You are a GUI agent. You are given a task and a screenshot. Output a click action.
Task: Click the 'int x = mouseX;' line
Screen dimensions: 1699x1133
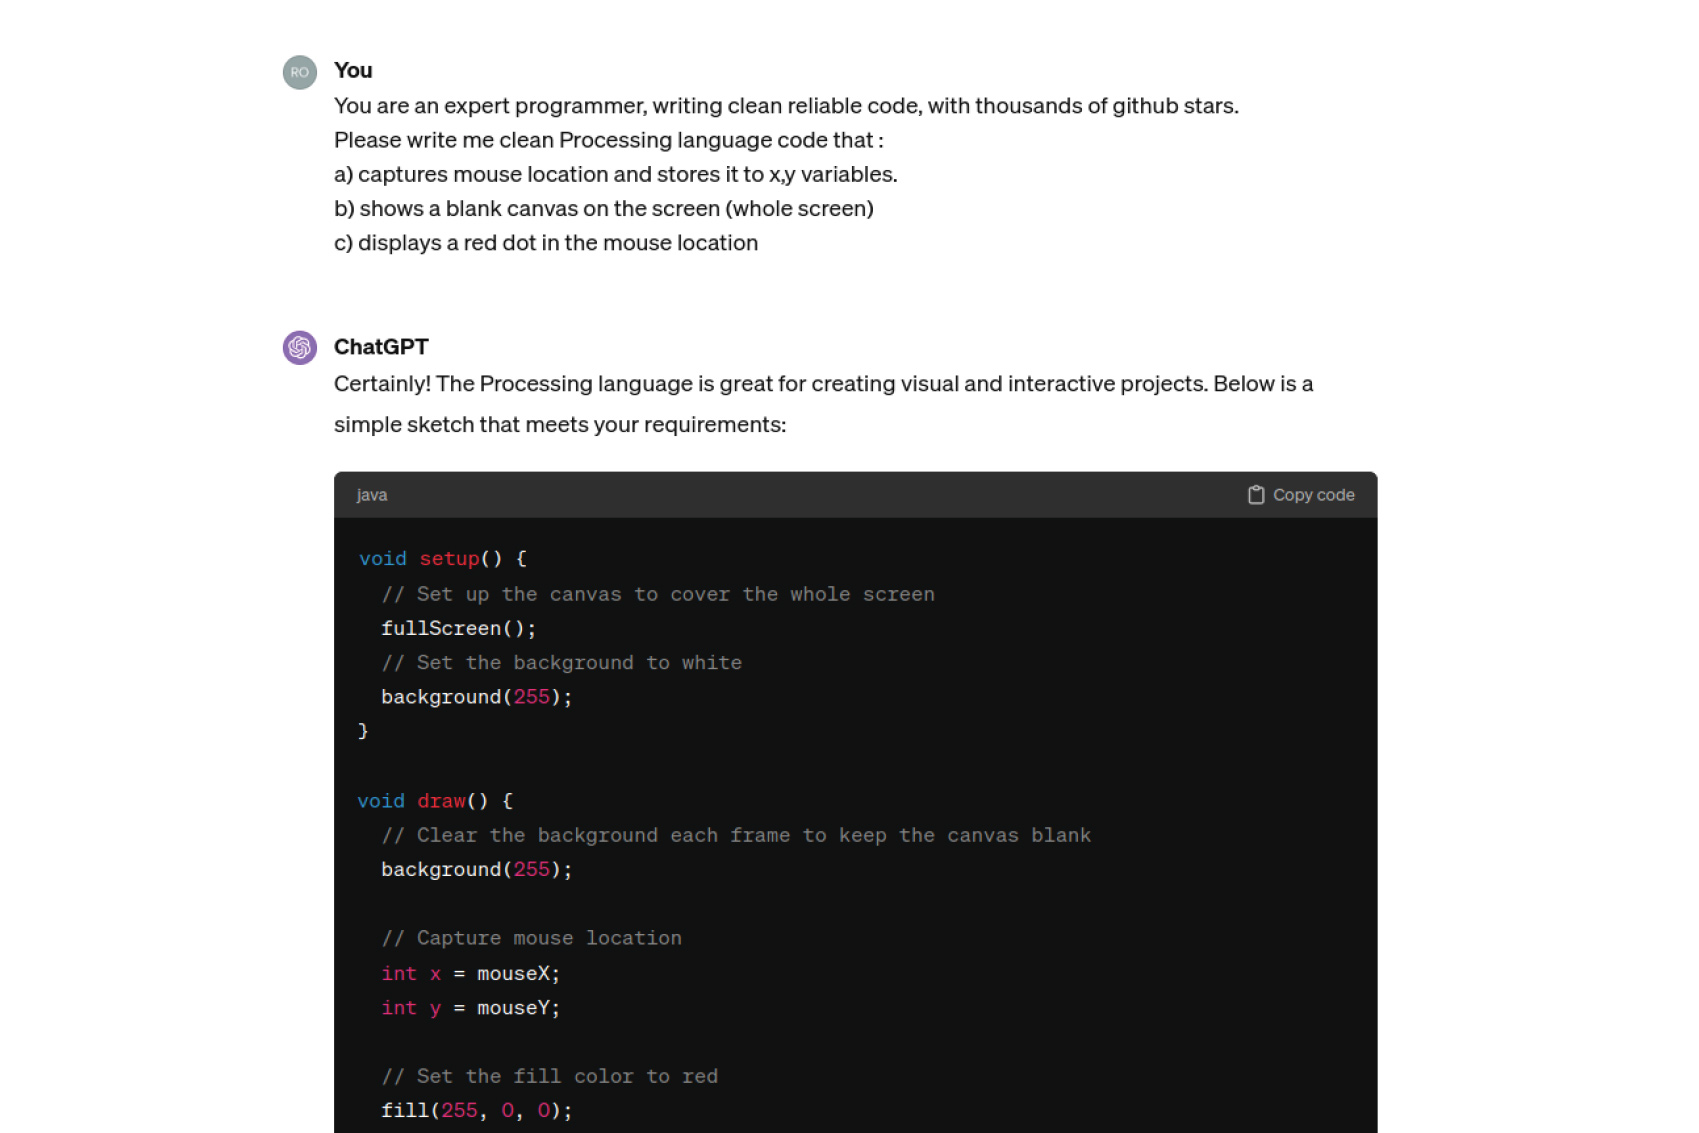(x=471, y=974)
